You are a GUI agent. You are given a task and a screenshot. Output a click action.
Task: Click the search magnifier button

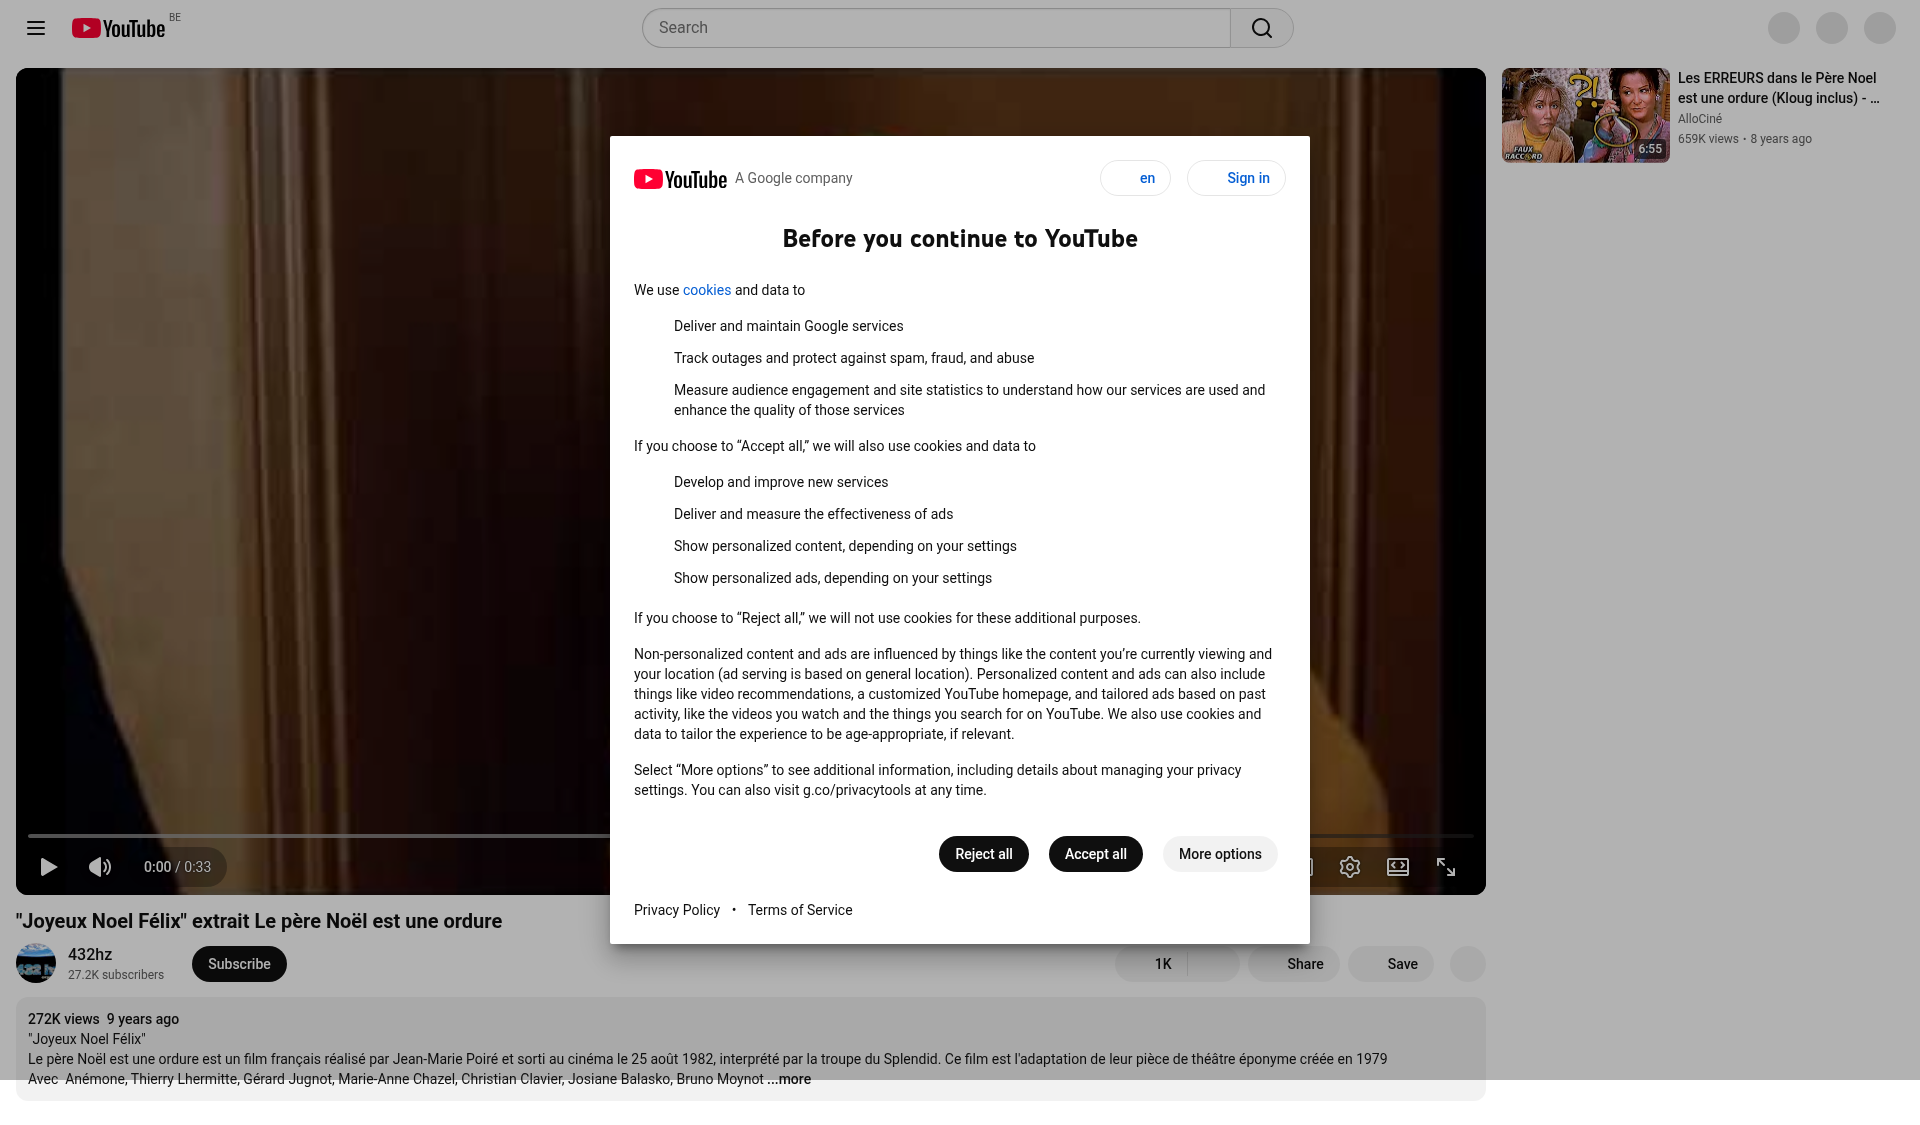[x=1261, y=28]
